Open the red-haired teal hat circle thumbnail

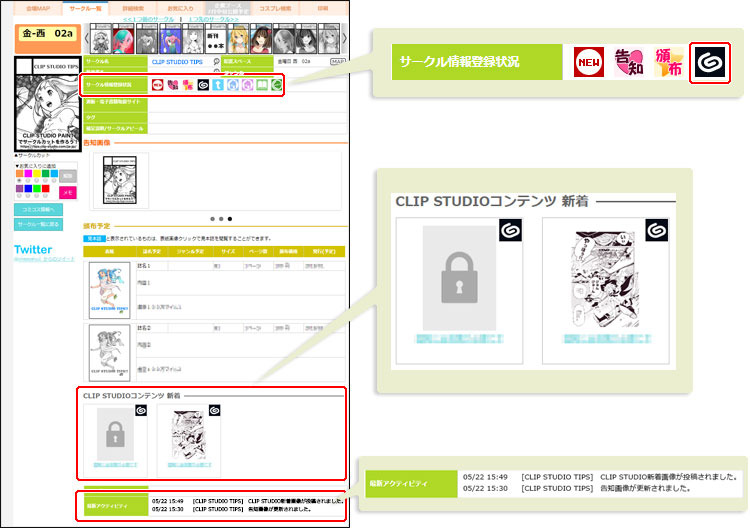(123, 39)
